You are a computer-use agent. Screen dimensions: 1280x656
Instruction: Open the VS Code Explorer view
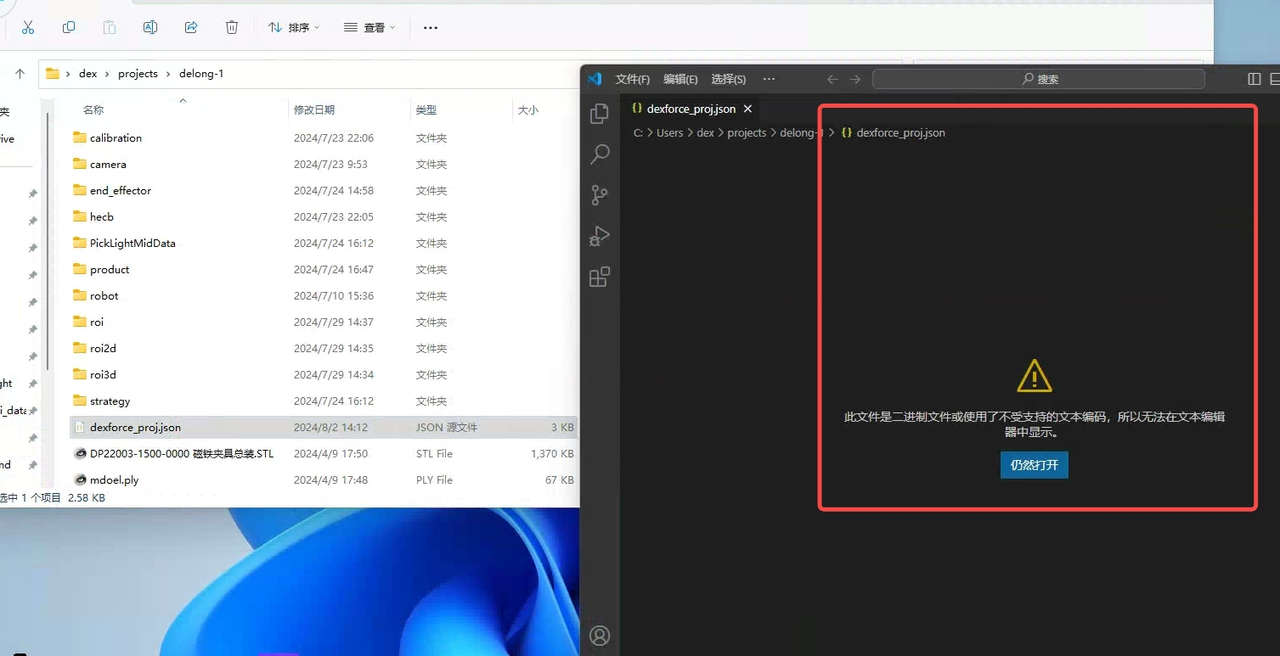click(x=600, y=114)
